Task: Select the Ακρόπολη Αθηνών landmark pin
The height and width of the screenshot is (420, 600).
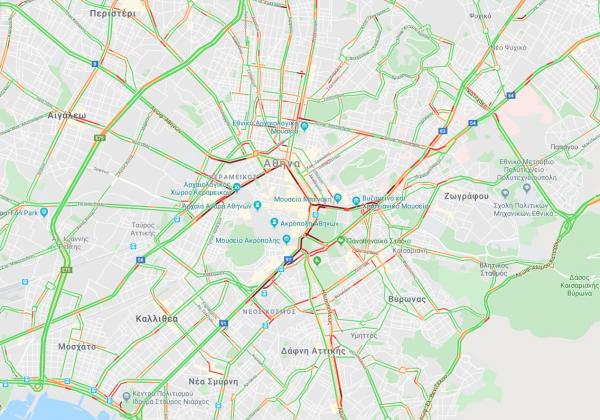Action: pos(274,222)
